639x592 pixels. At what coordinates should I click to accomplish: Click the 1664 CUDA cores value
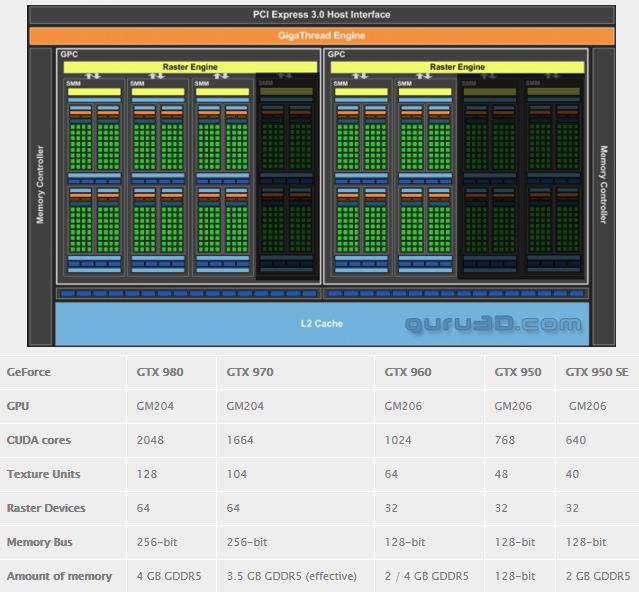coord(240,440)
